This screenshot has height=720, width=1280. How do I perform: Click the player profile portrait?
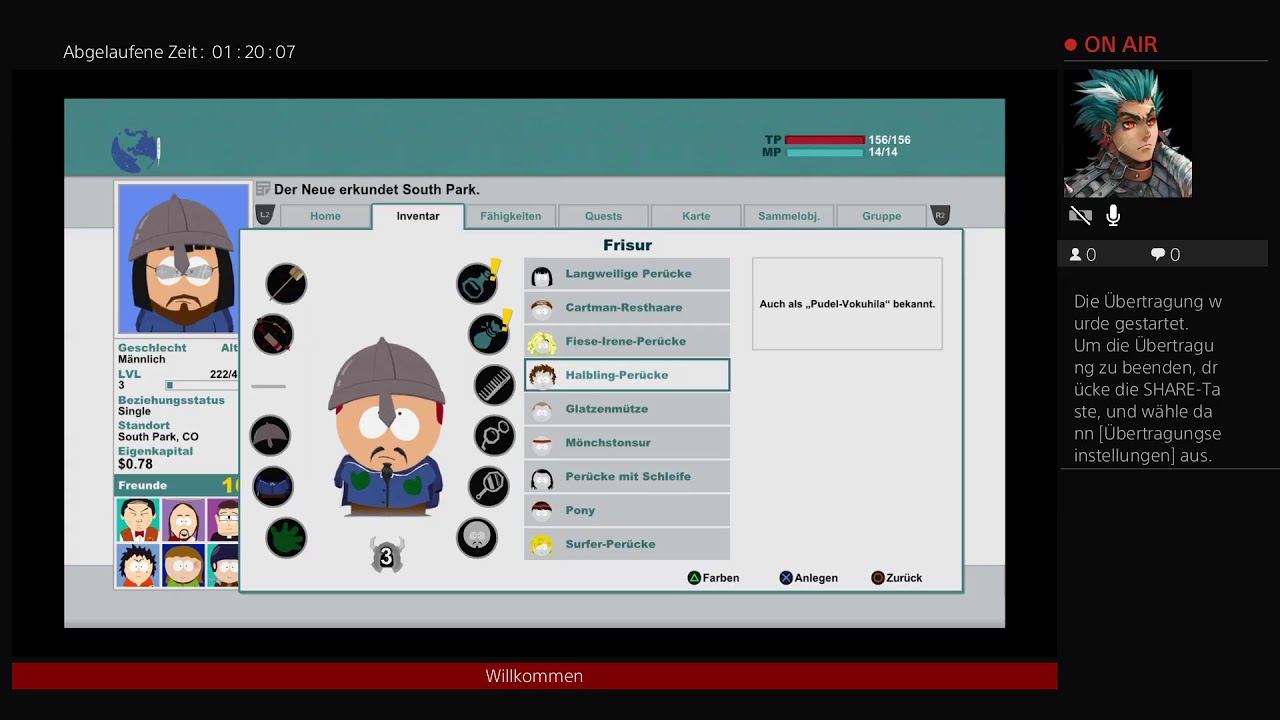pos(183,258)
